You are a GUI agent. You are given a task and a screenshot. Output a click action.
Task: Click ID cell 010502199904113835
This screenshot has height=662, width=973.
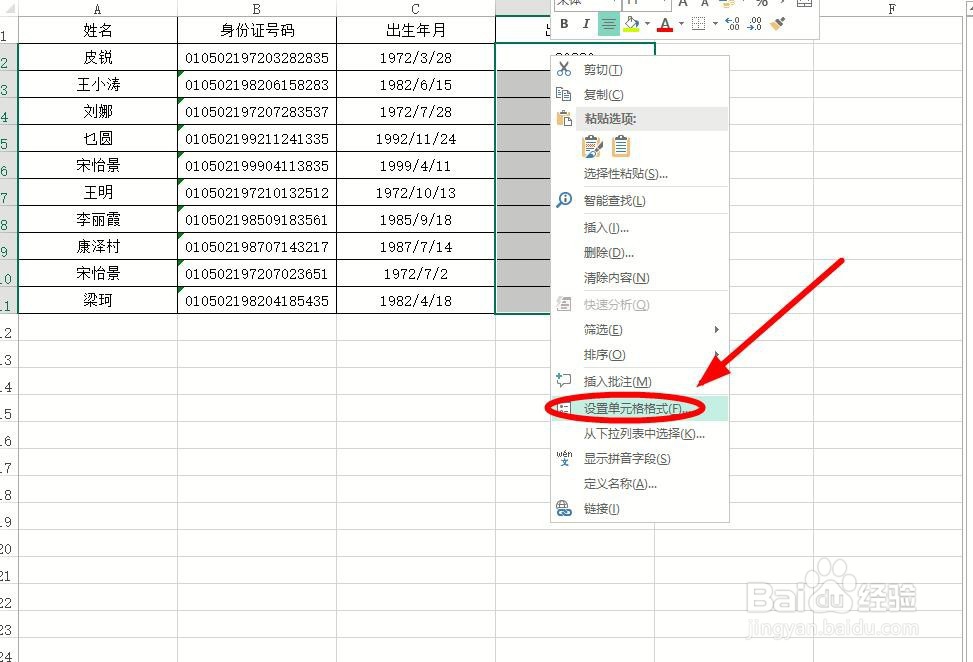click(x=257, y=165)
